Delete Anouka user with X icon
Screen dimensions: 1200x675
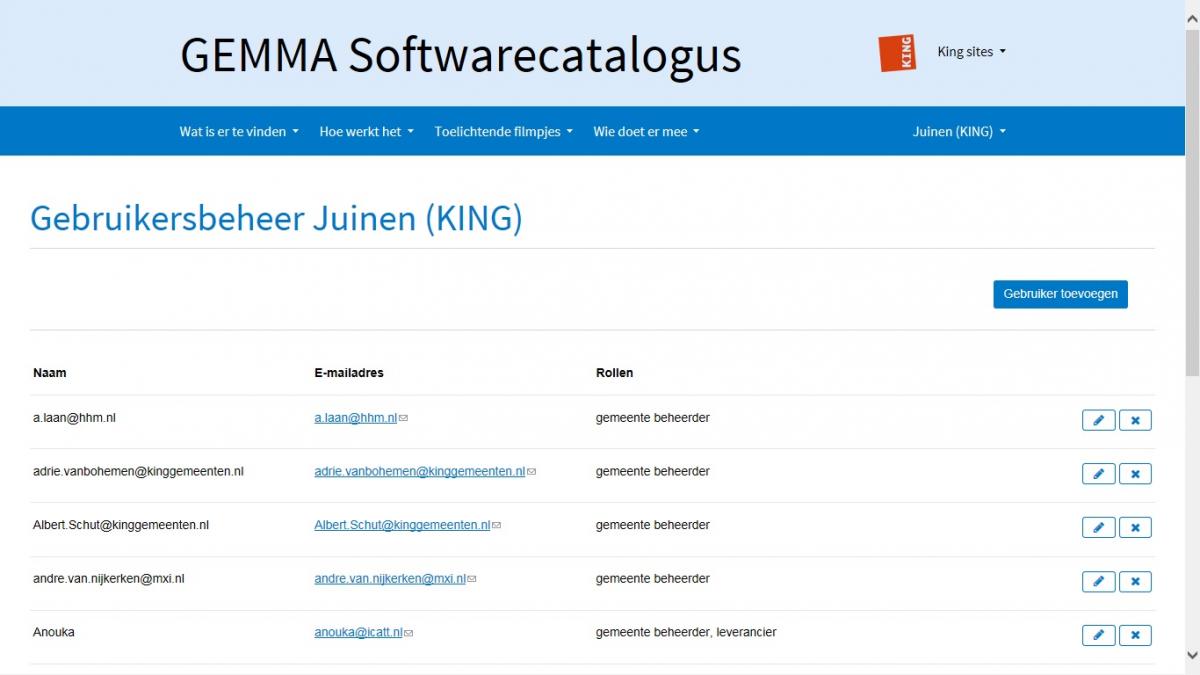coord(1135,635)
